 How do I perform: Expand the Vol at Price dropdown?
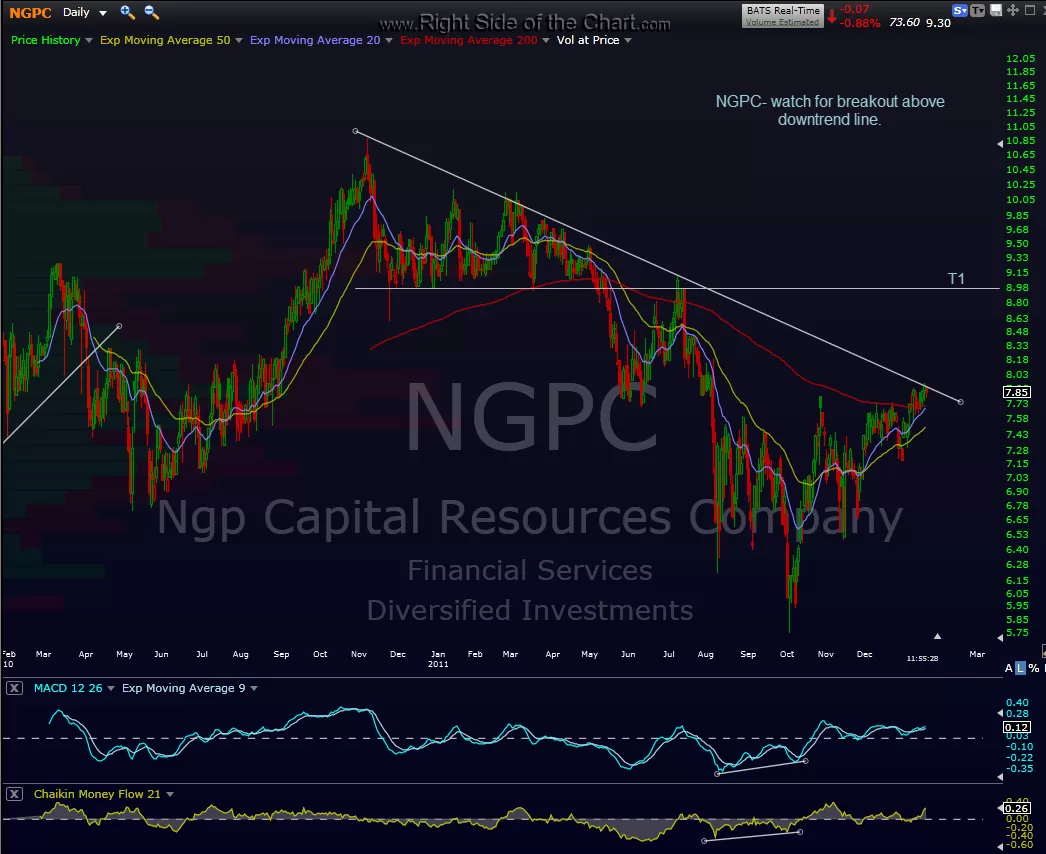pos(628,41)
